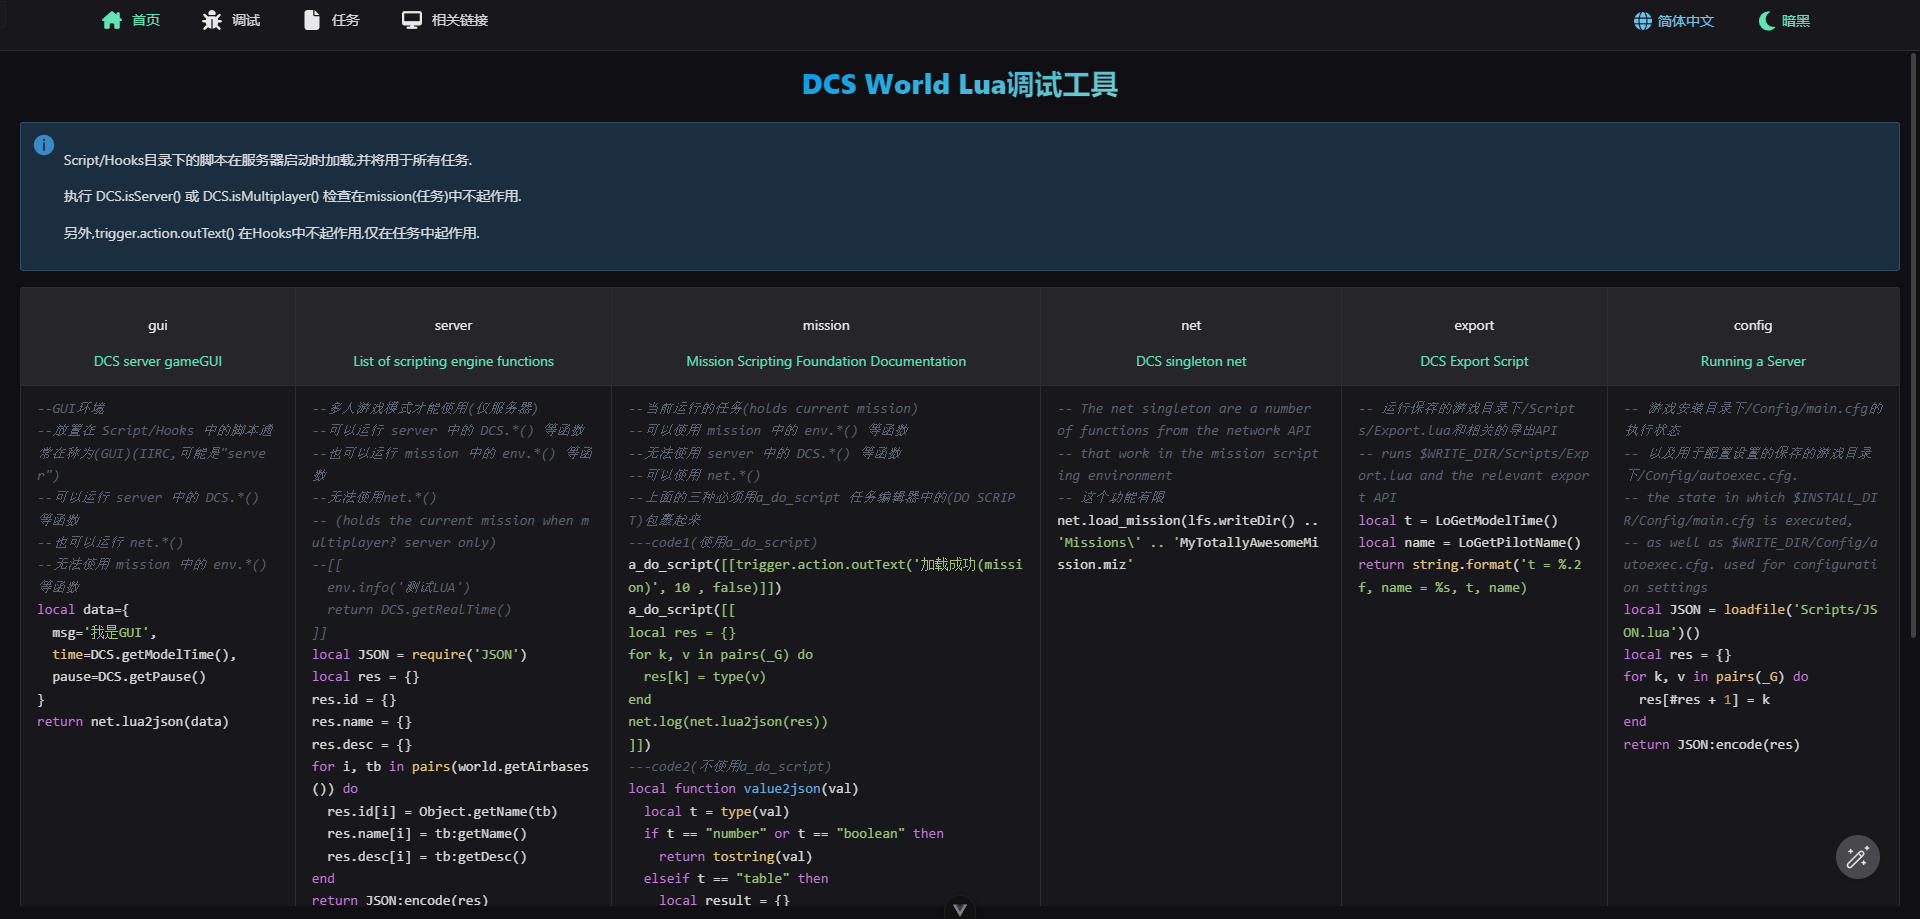Click 'local t = LoGetModelTime()' line
The image size is (1920, 919).
click(x=1458, y=521)
